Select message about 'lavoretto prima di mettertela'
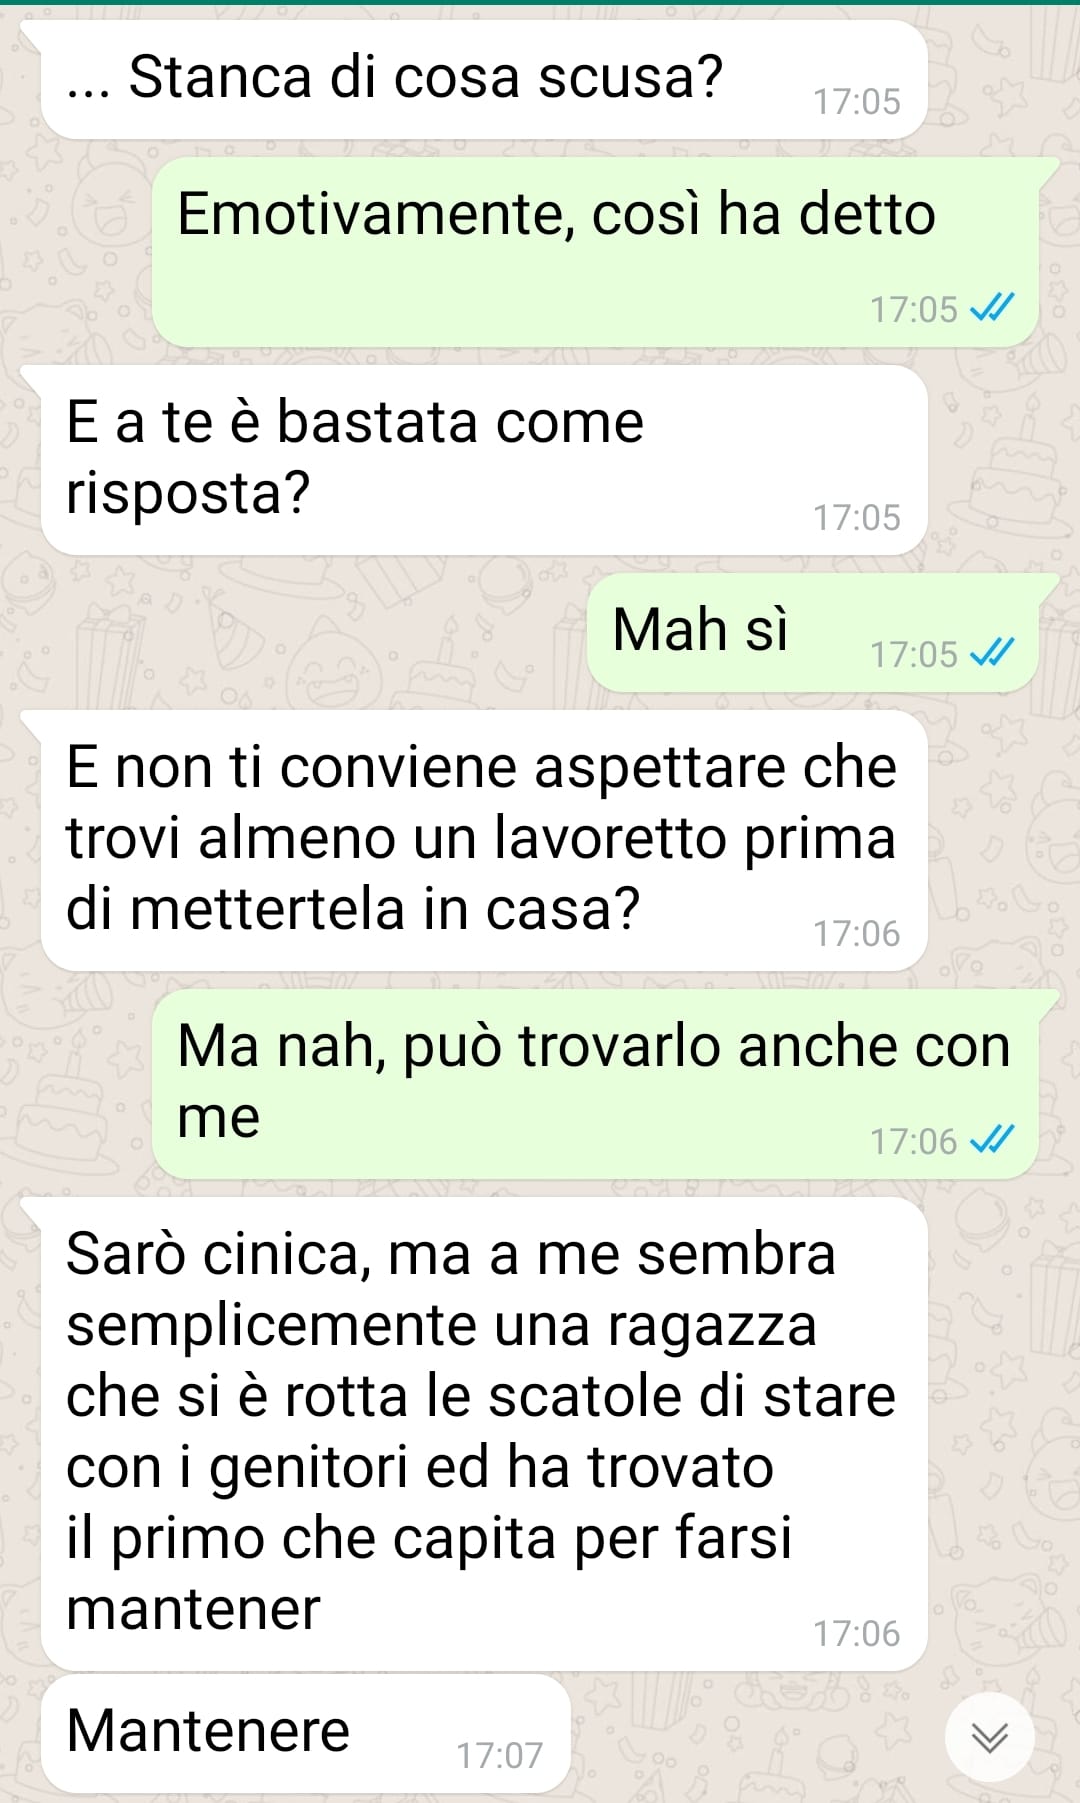Screen dimensions: 1080x1803 click(x=484, y=841)
